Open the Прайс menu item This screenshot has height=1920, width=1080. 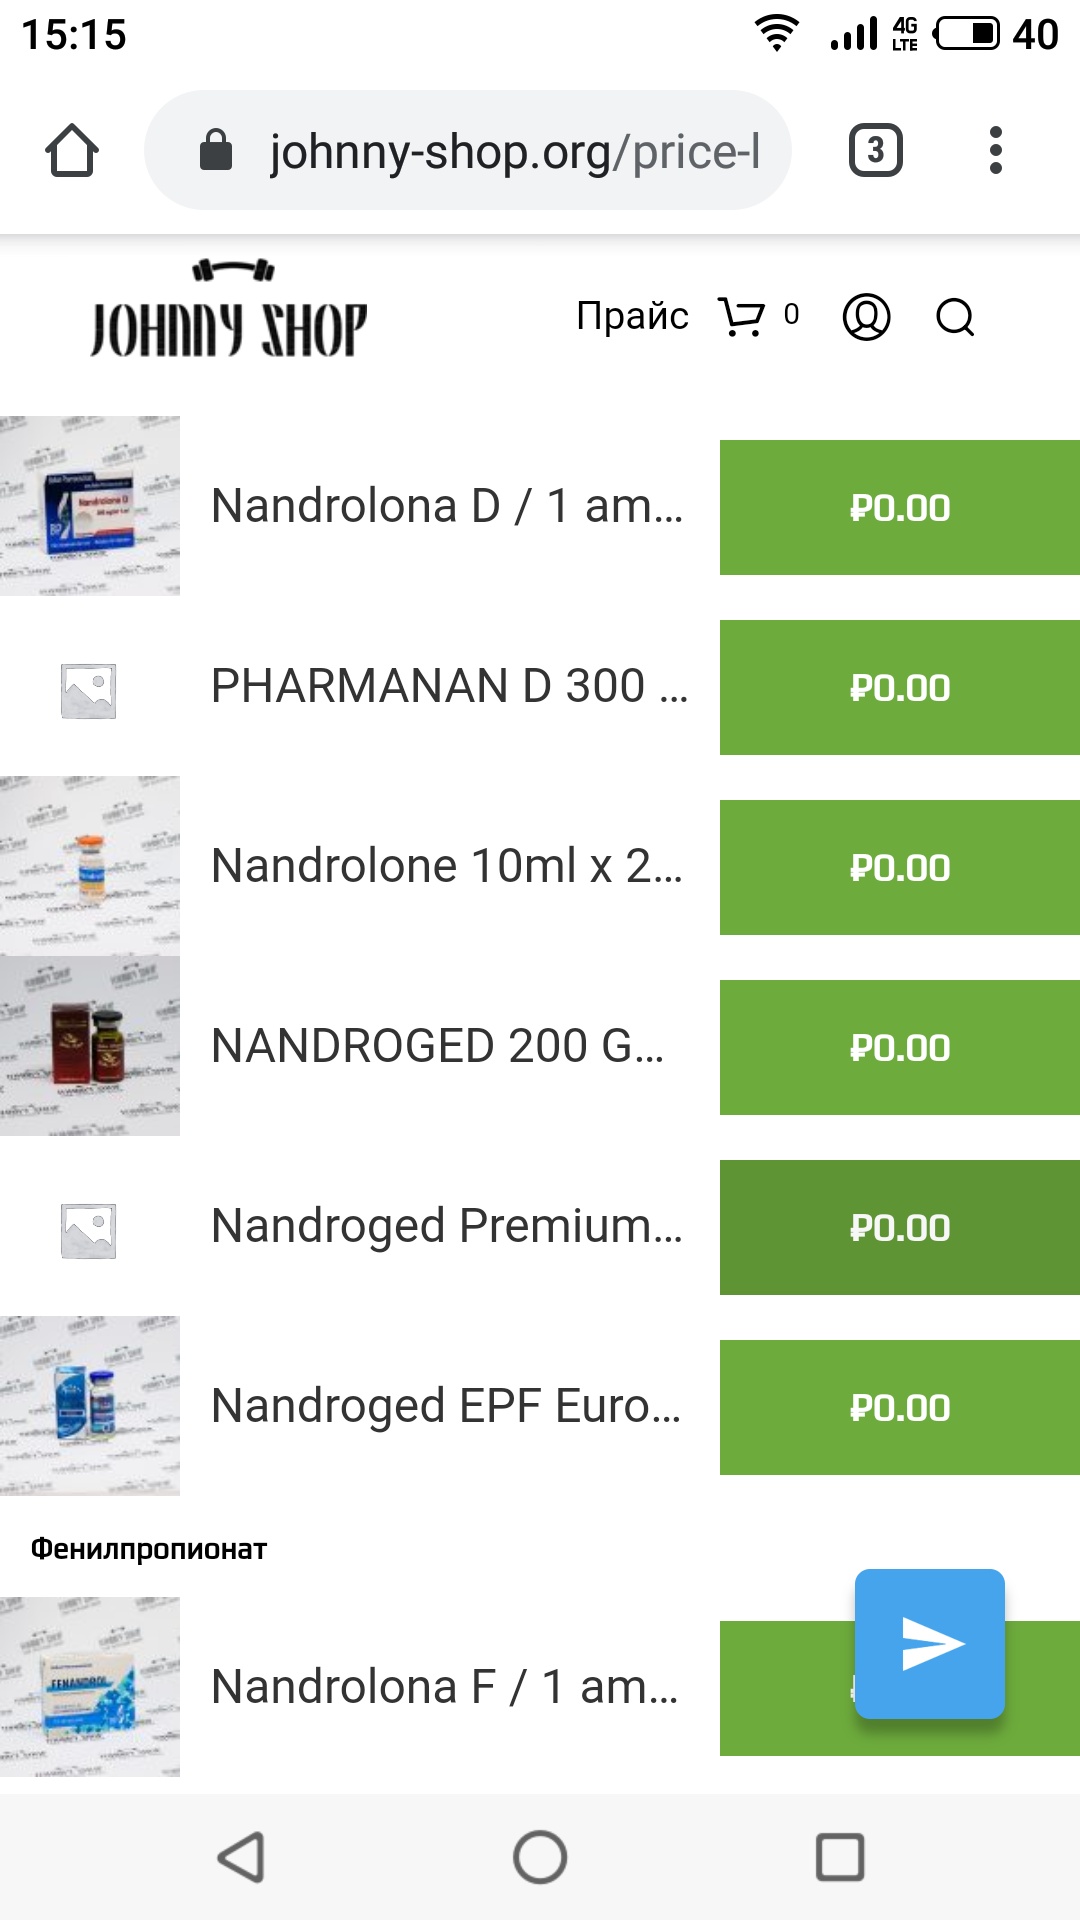click(632, 316)
